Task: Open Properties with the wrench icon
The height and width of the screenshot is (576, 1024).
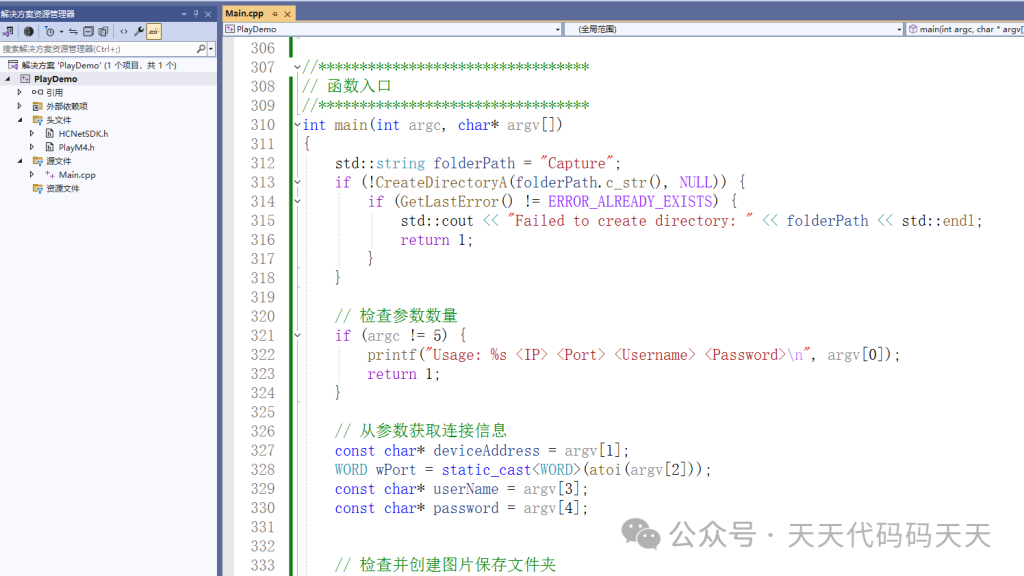Action: pos(139,31)
